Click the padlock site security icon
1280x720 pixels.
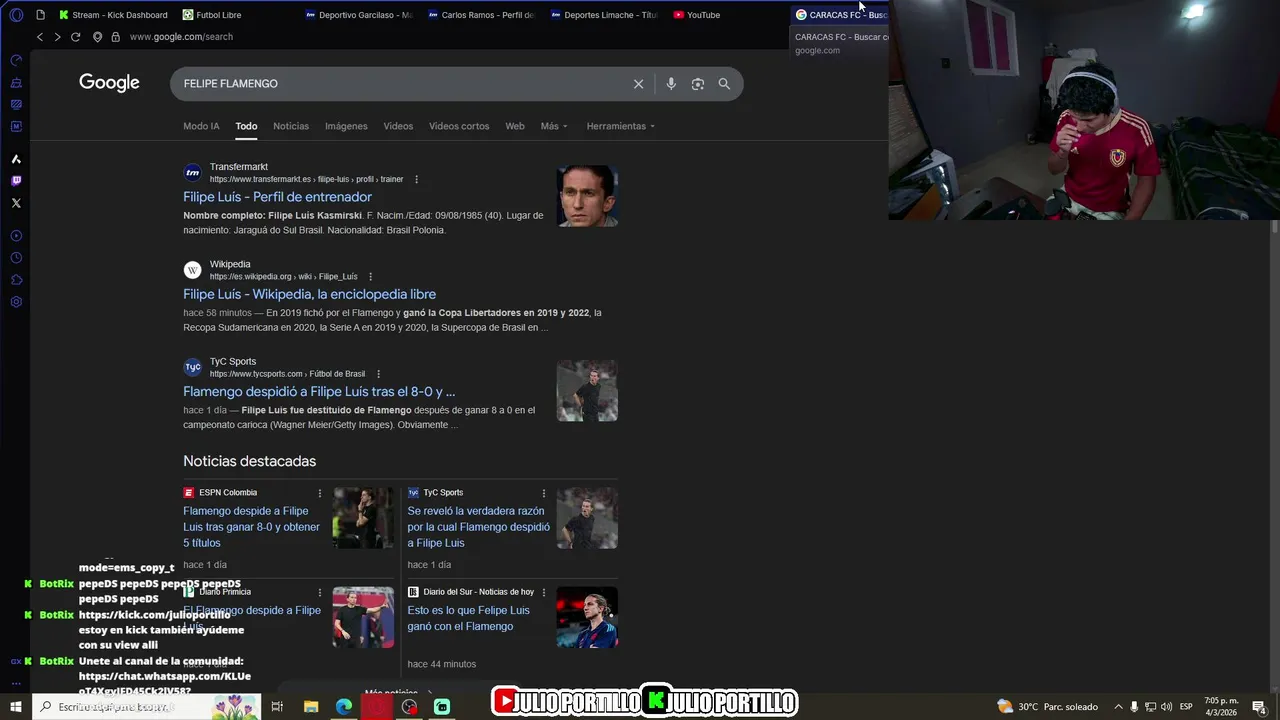116,37
